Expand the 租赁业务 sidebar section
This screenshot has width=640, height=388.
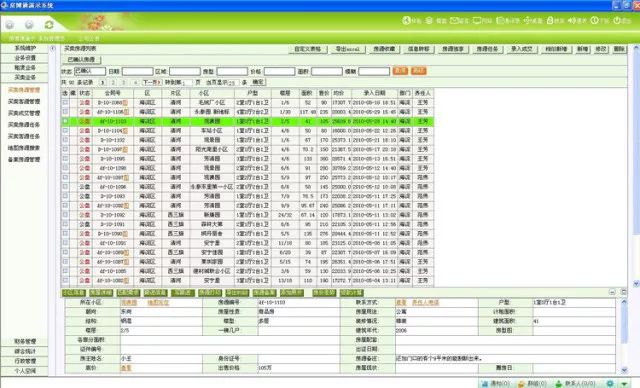[24, 68]
